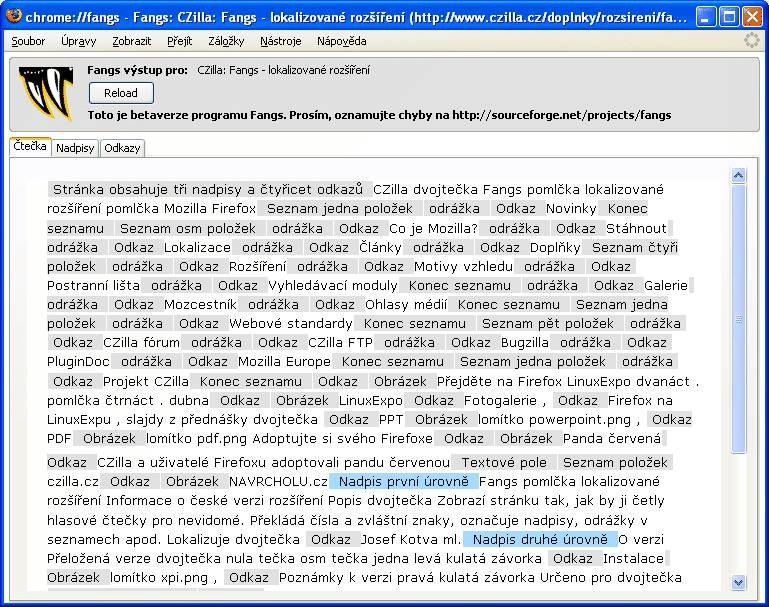Click 'Vyhledávací moduly' text
769x607 pixels.
[x=333, y=286]
